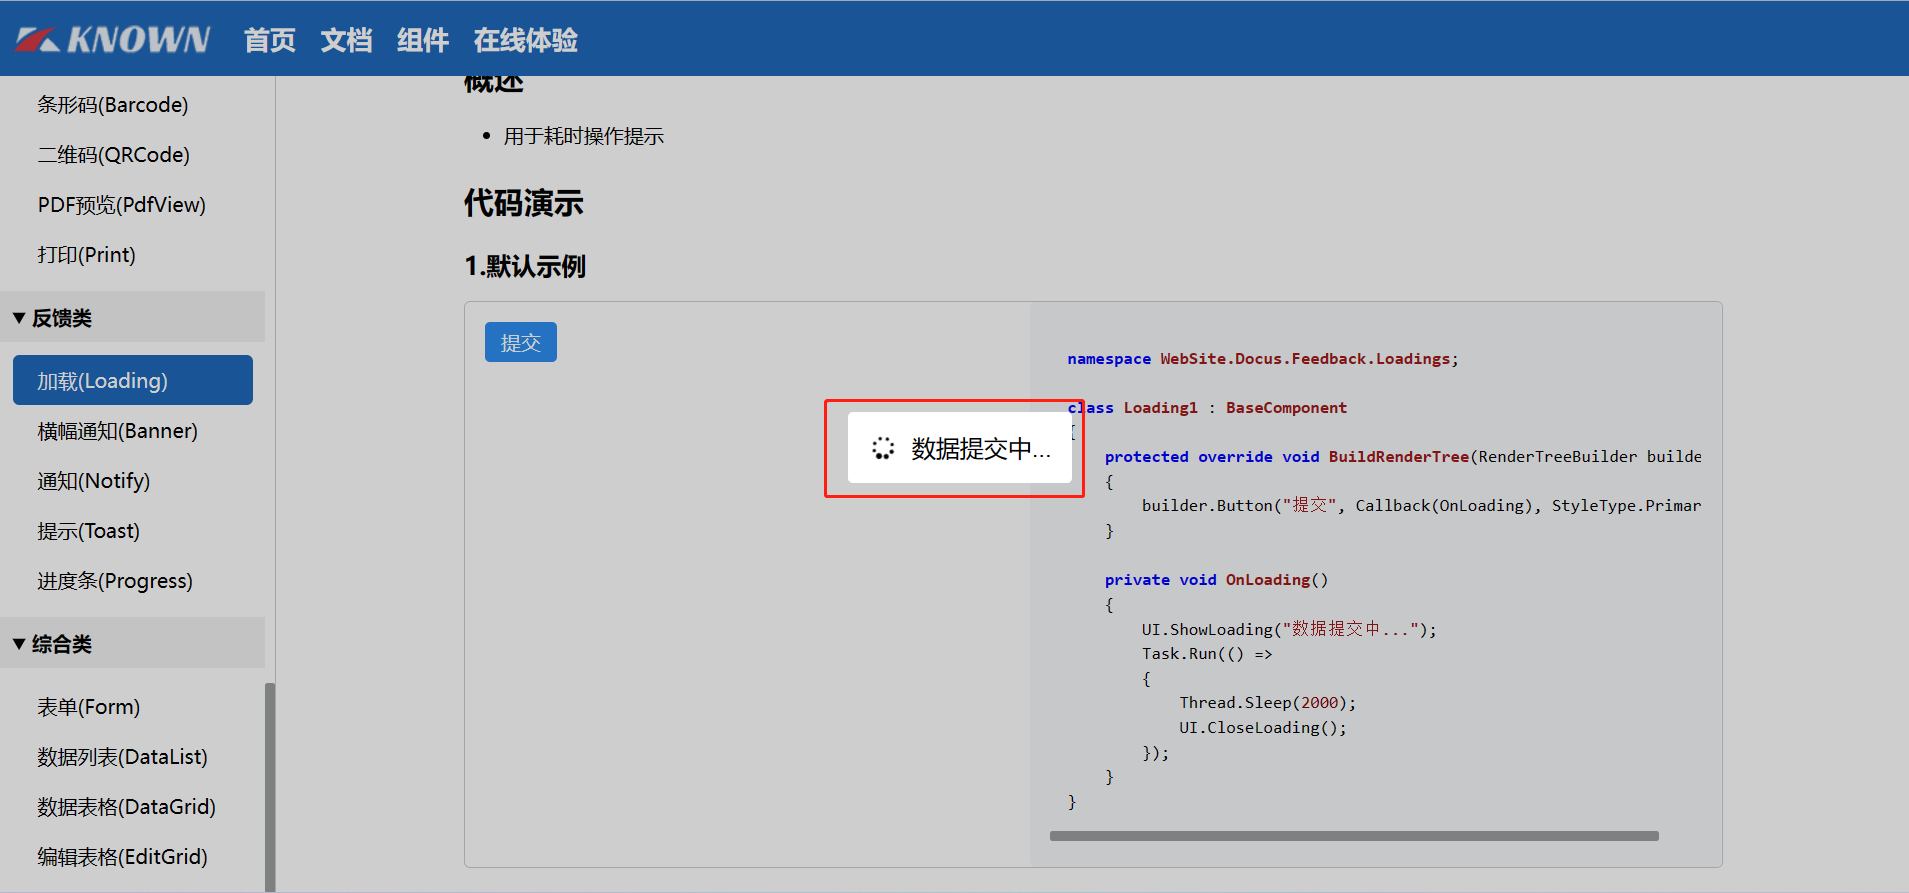Screen dimensions: 1909x893
Task: Click the private void OnLoading() line
Action: 1217,580
